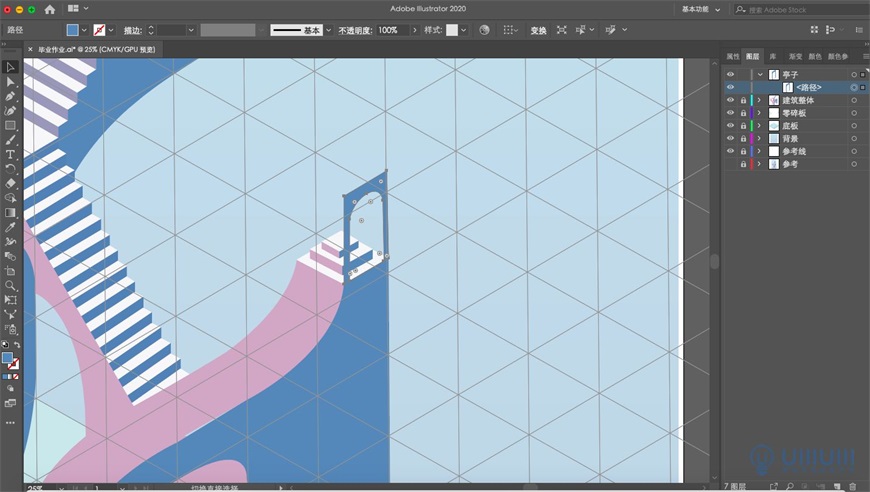870x492 pixels.
Task: Open the fill color dropdown arrow
Action: point(84,30)
